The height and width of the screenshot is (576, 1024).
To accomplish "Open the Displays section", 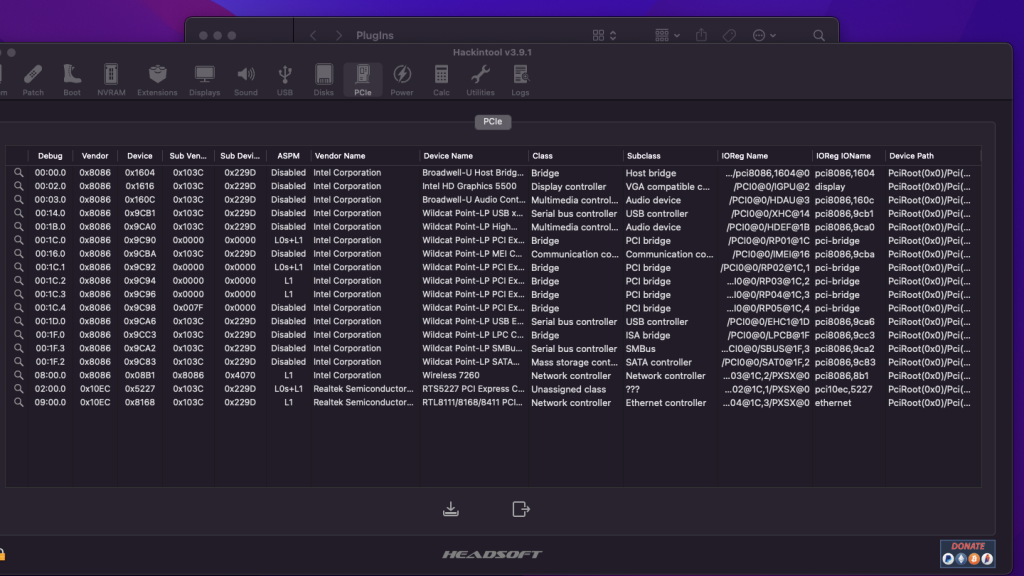I will pyautogui.click(x=204, y=80).
